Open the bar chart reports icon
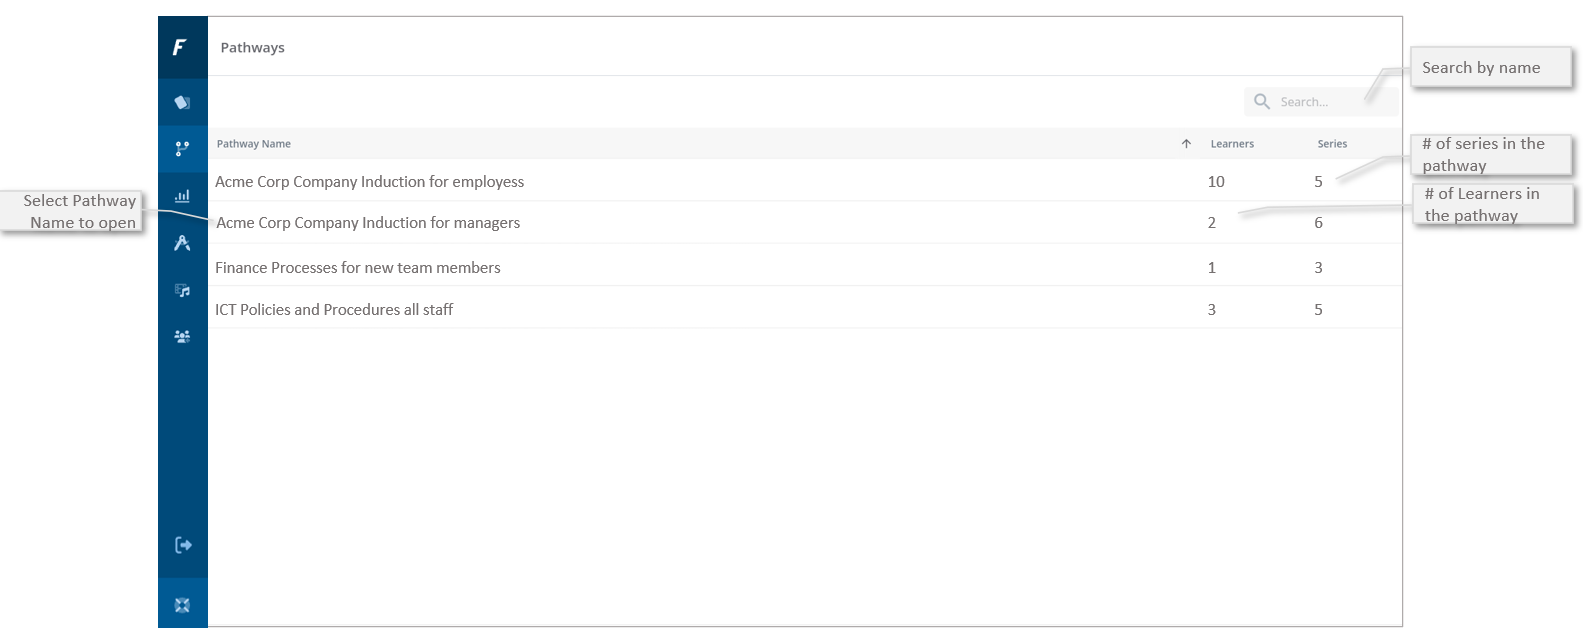 pyautogui.click(x=182, y=196)
